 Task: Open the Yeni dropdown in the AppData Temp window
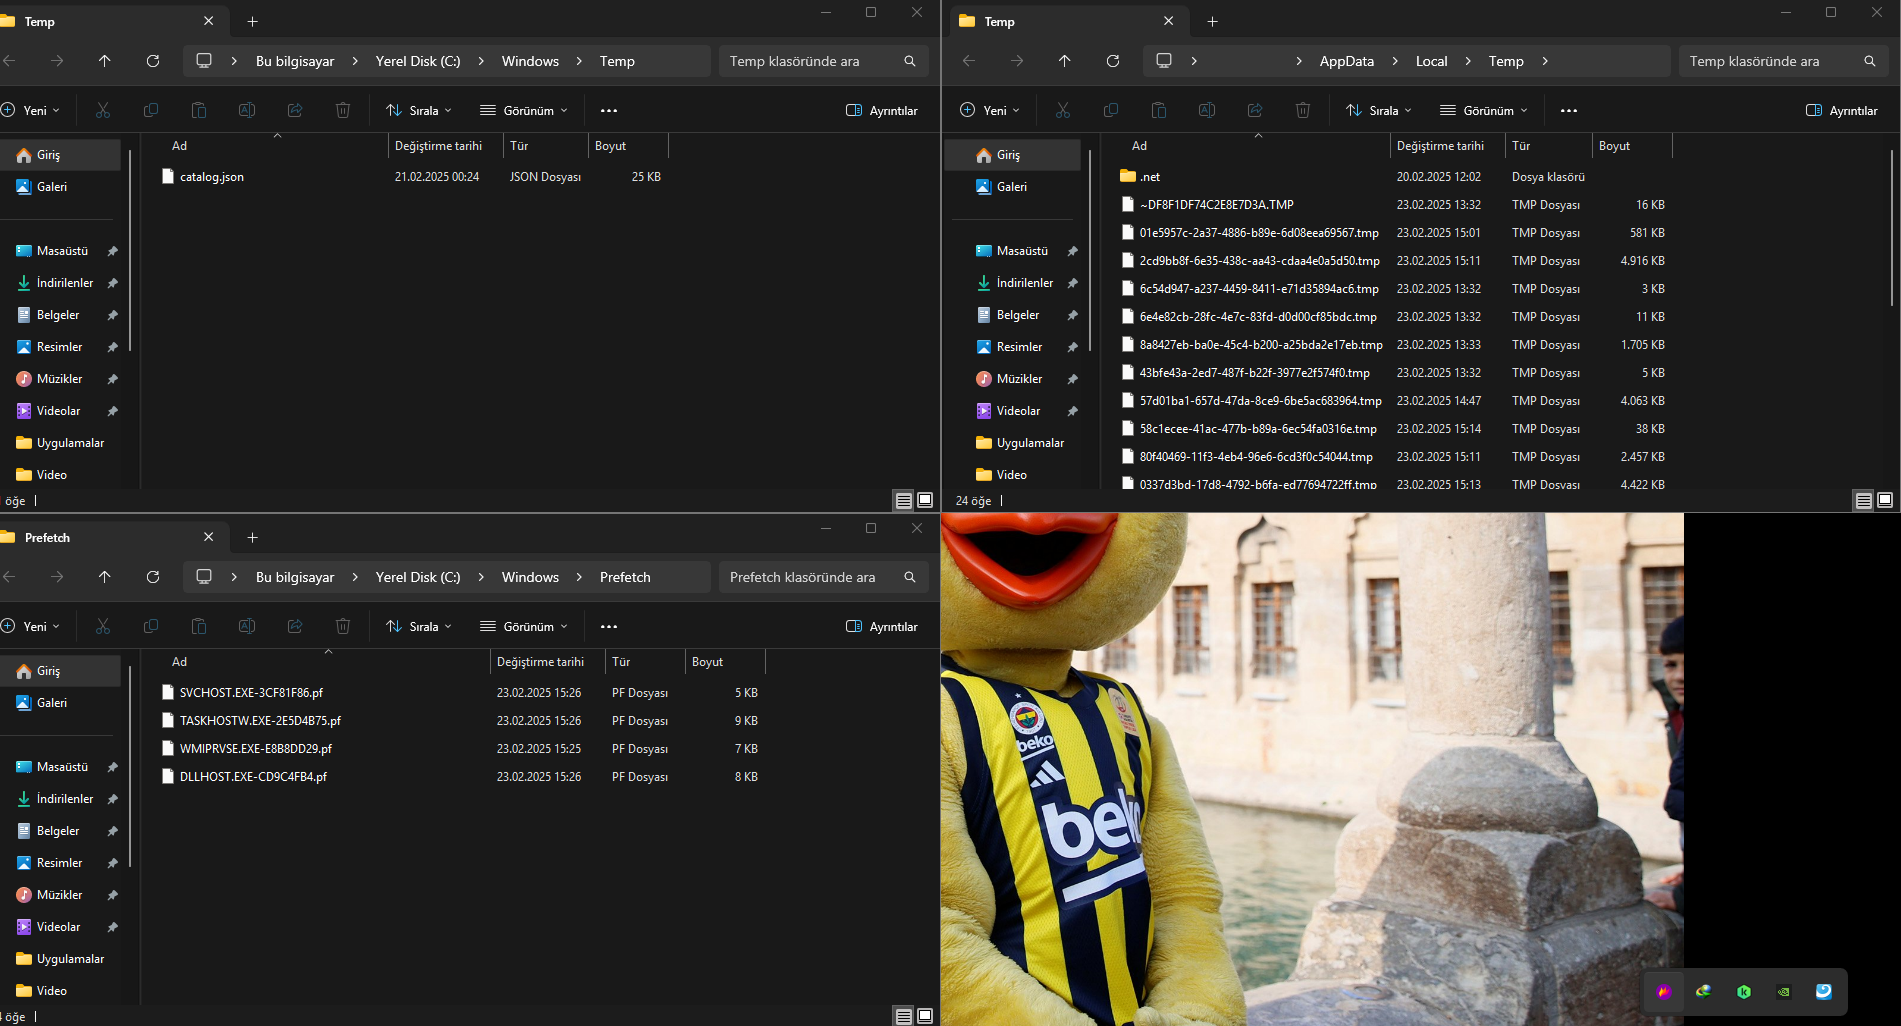[990, 111]
